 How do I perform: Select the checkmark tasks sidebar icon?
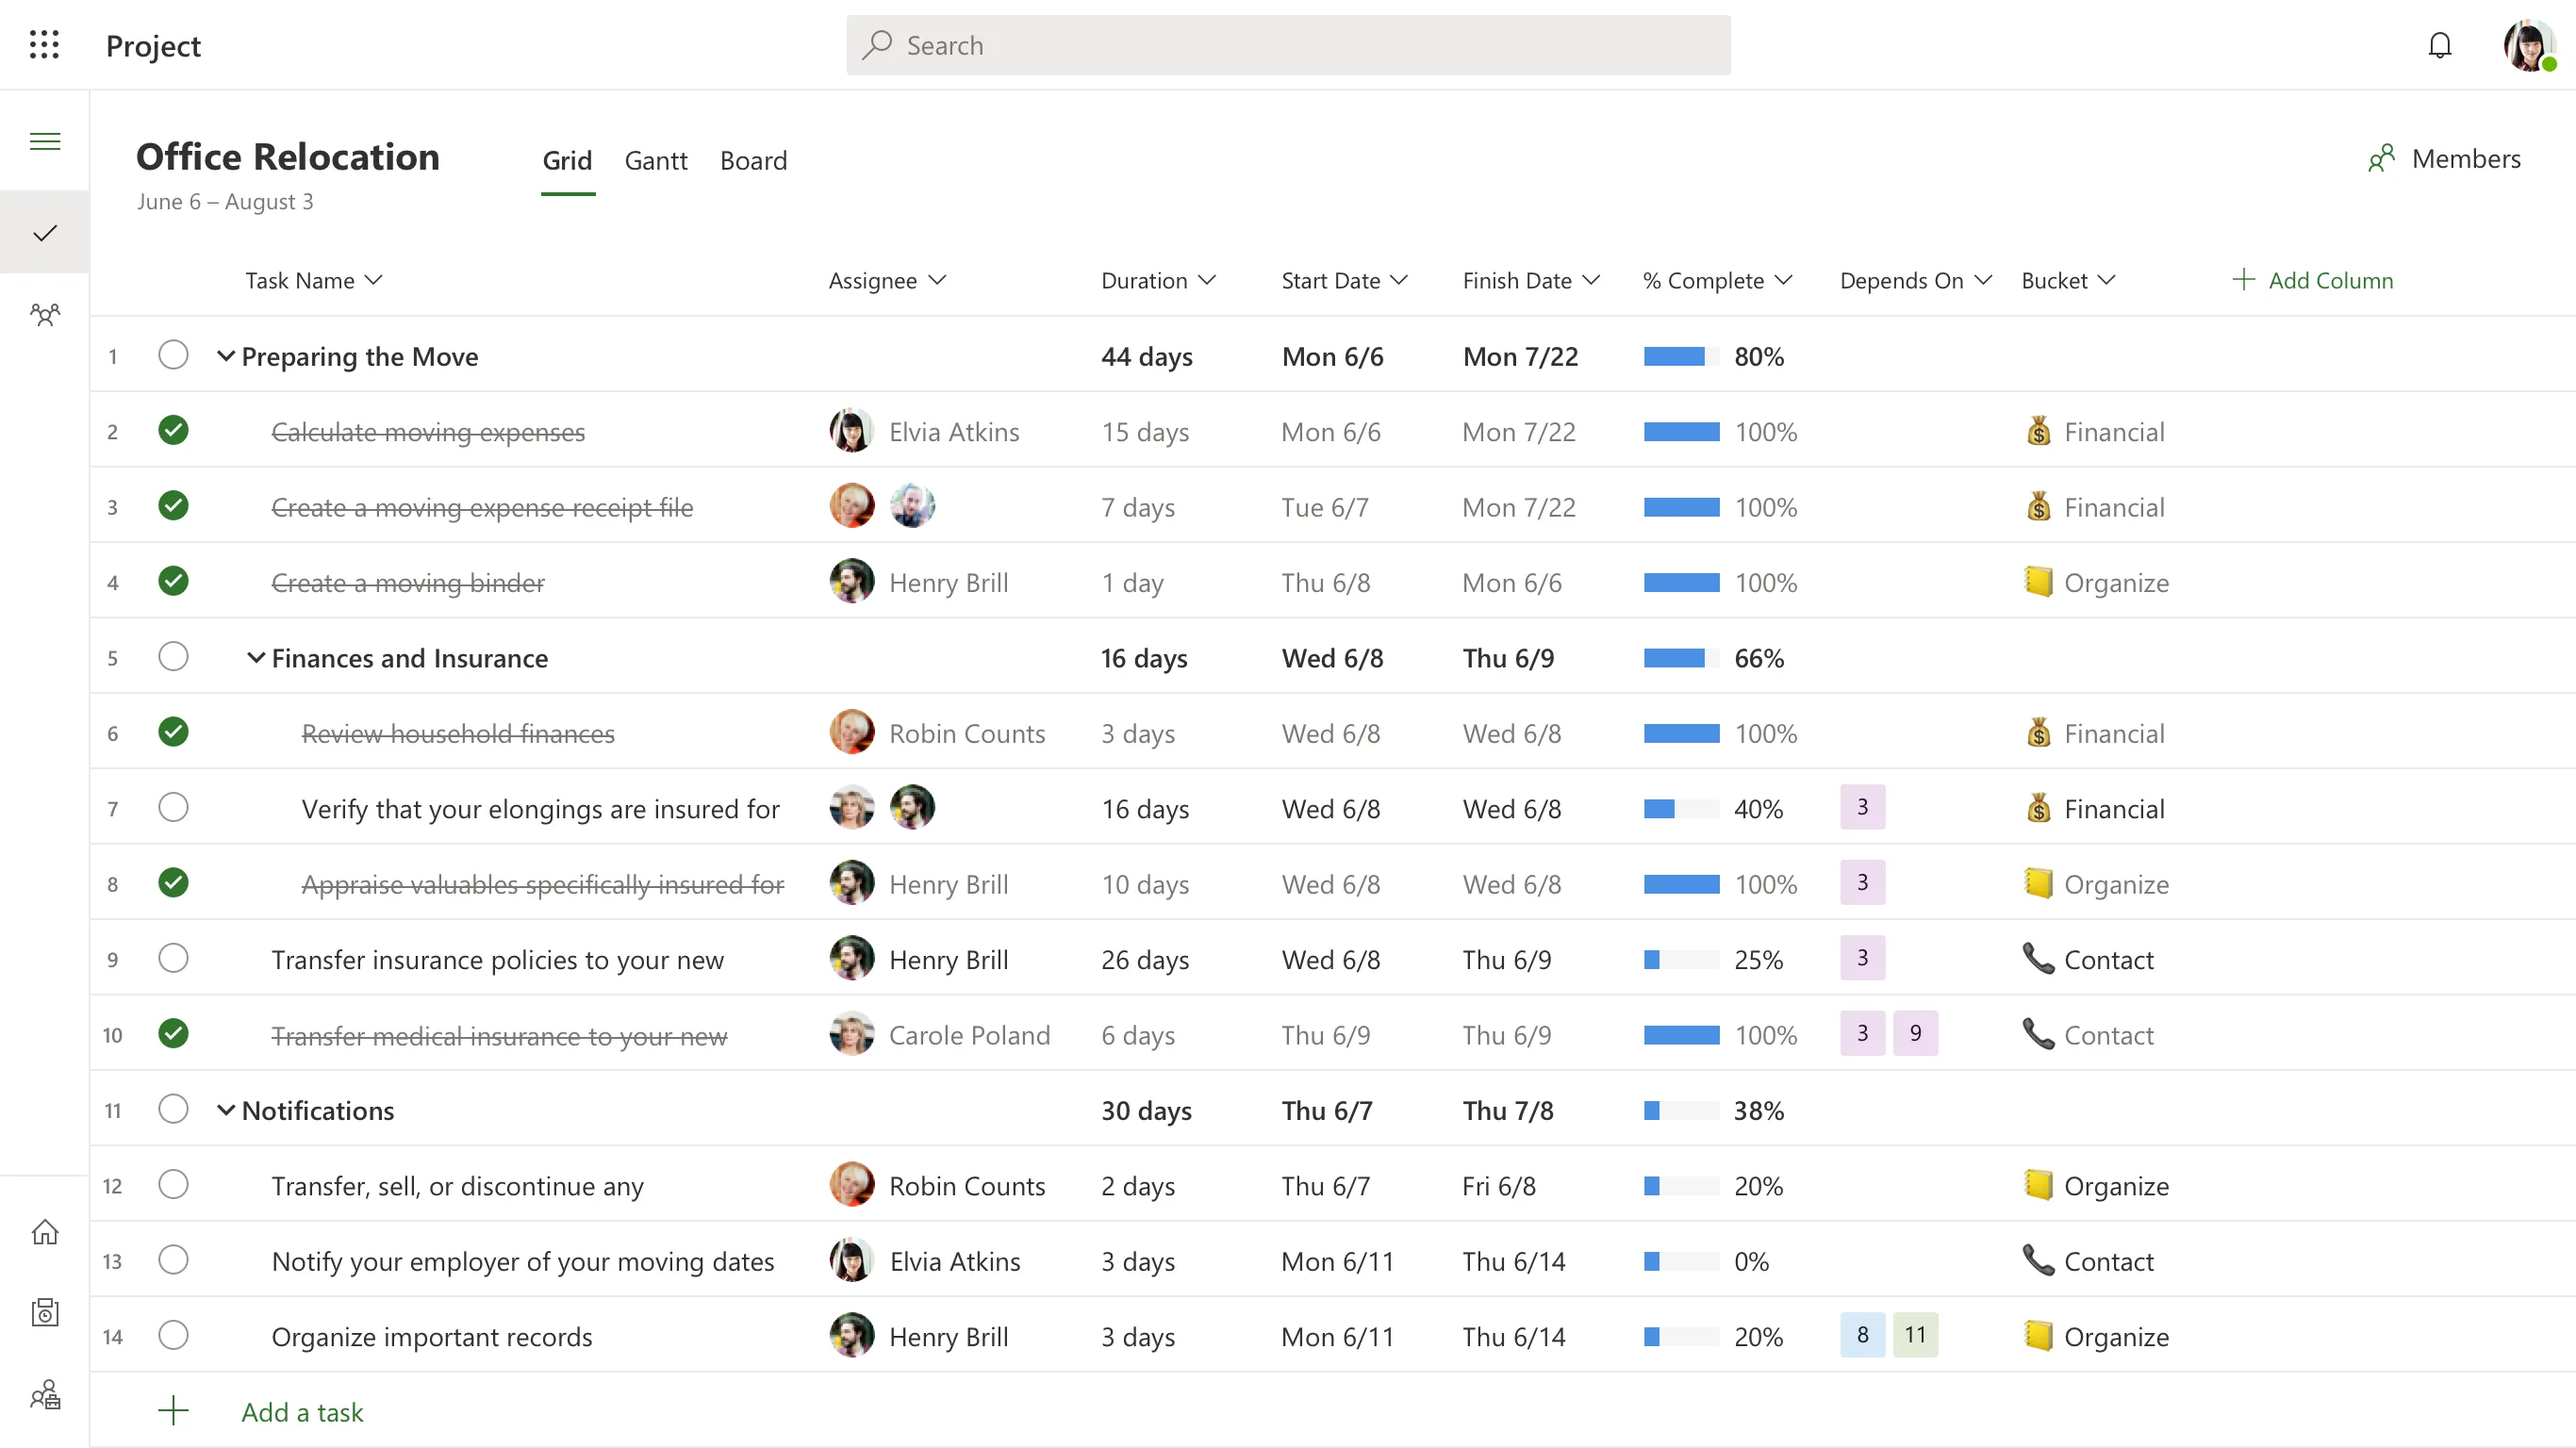click(45, 233)
